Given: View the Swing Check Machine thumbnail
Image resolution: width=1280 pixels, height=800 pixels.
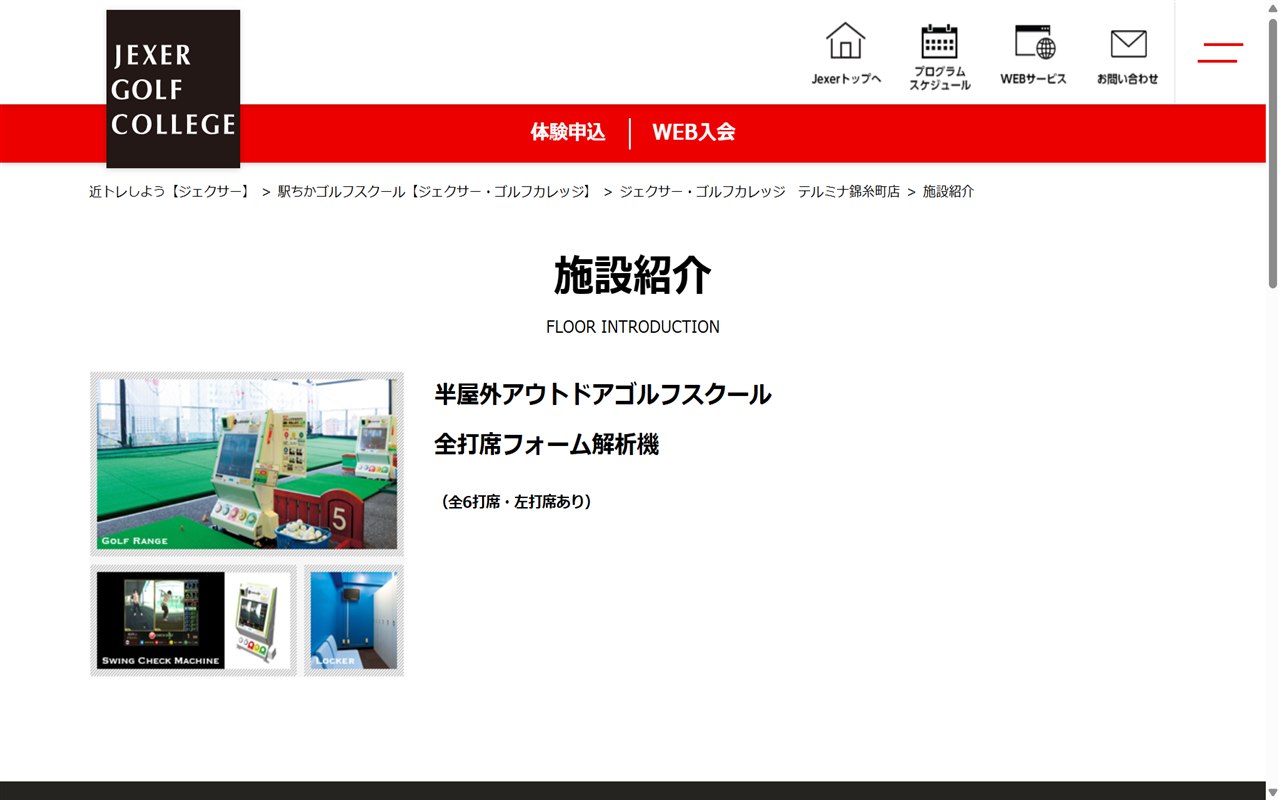Looking at the screenshot, I should point(194,620).
